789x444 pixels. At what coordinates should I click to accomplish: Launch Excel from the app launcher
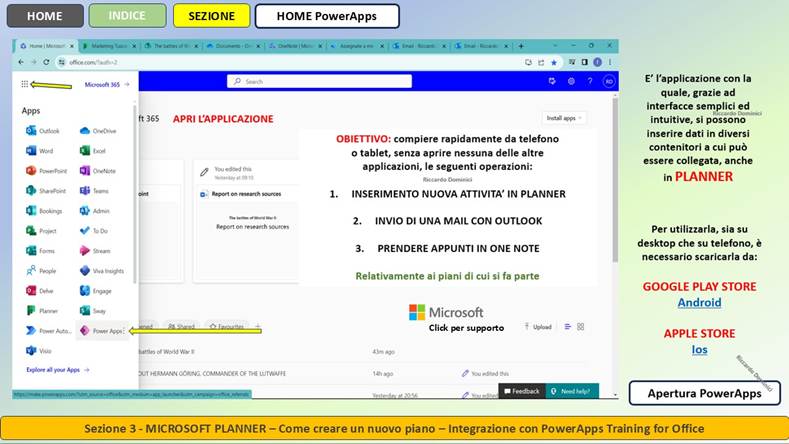coord(93,151)
